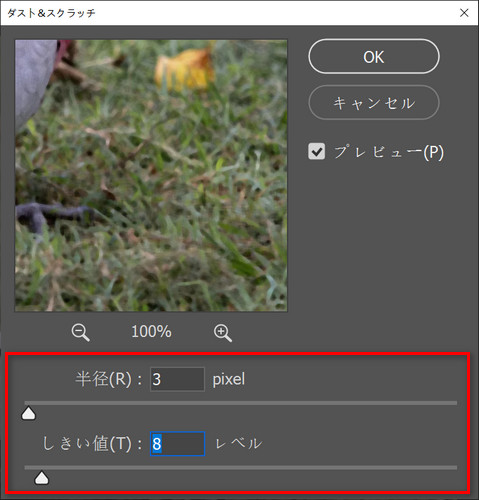Cancel the dialog with キャンセル button

[x=374, y=102]
